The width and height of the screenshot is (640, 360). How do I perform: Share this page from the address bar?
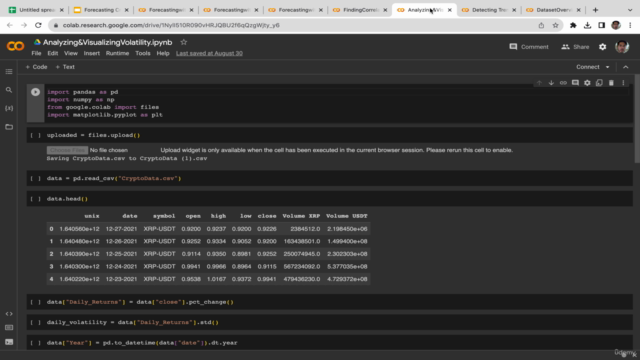coord(541,25)
